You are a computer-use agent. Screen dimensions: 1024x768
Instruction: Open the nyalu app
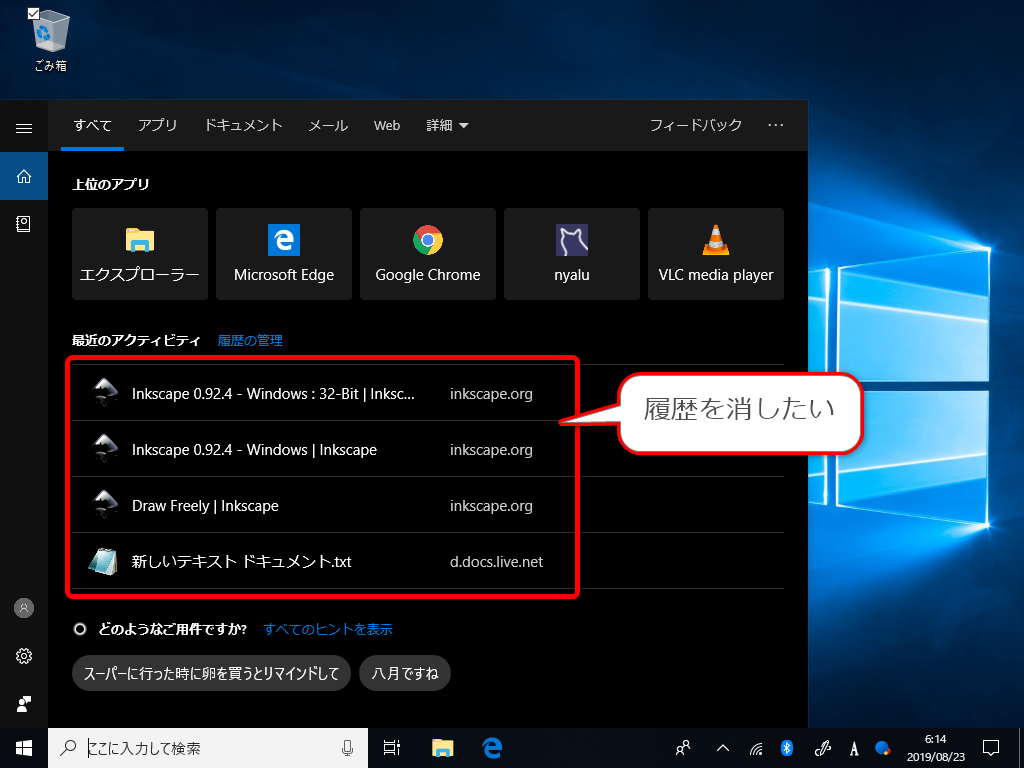571,253
